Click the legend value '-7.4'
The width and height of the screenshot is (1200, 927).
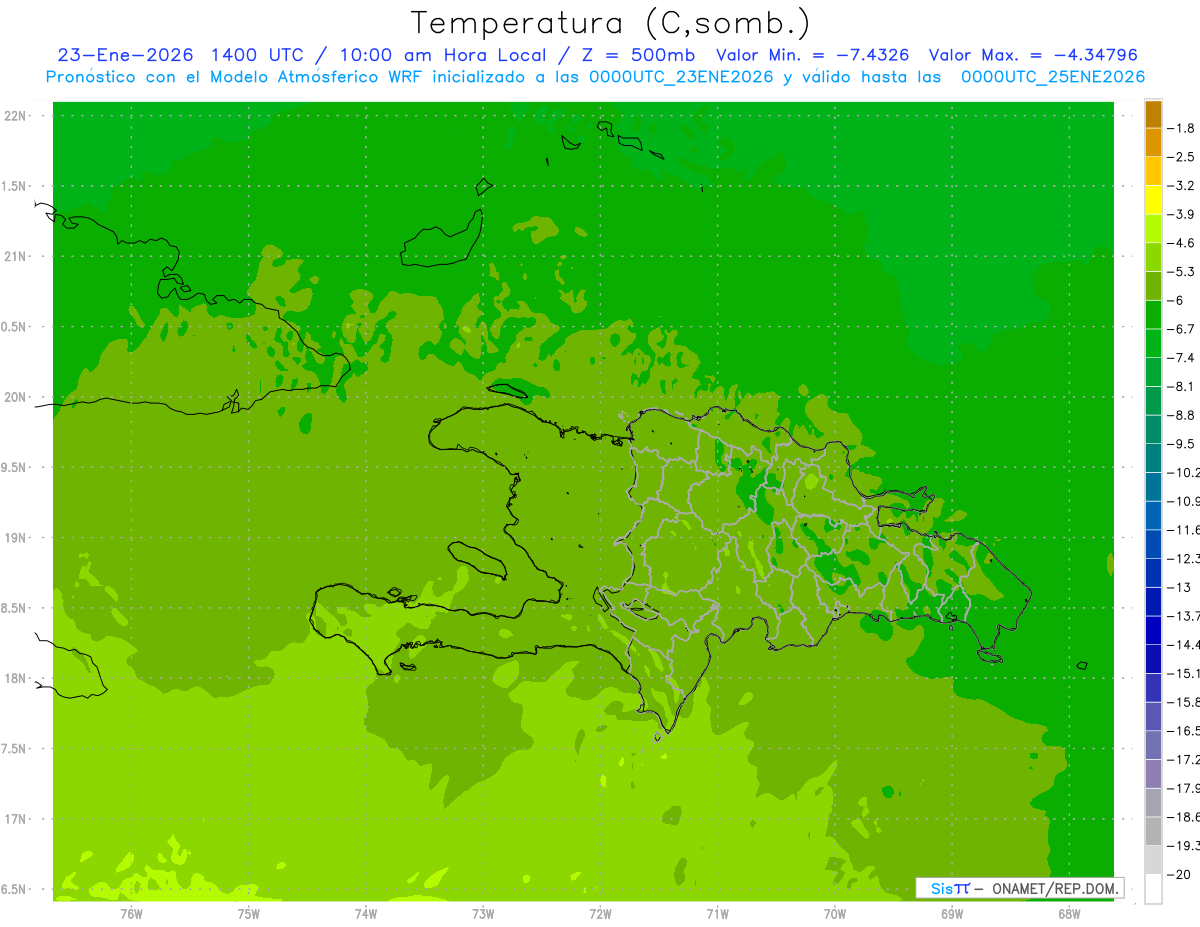pos(1181,358)
